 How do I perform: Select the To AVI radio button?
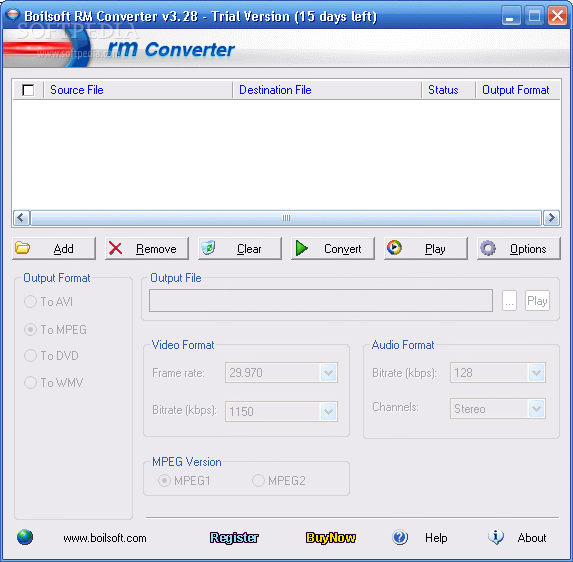coord(30,301)
